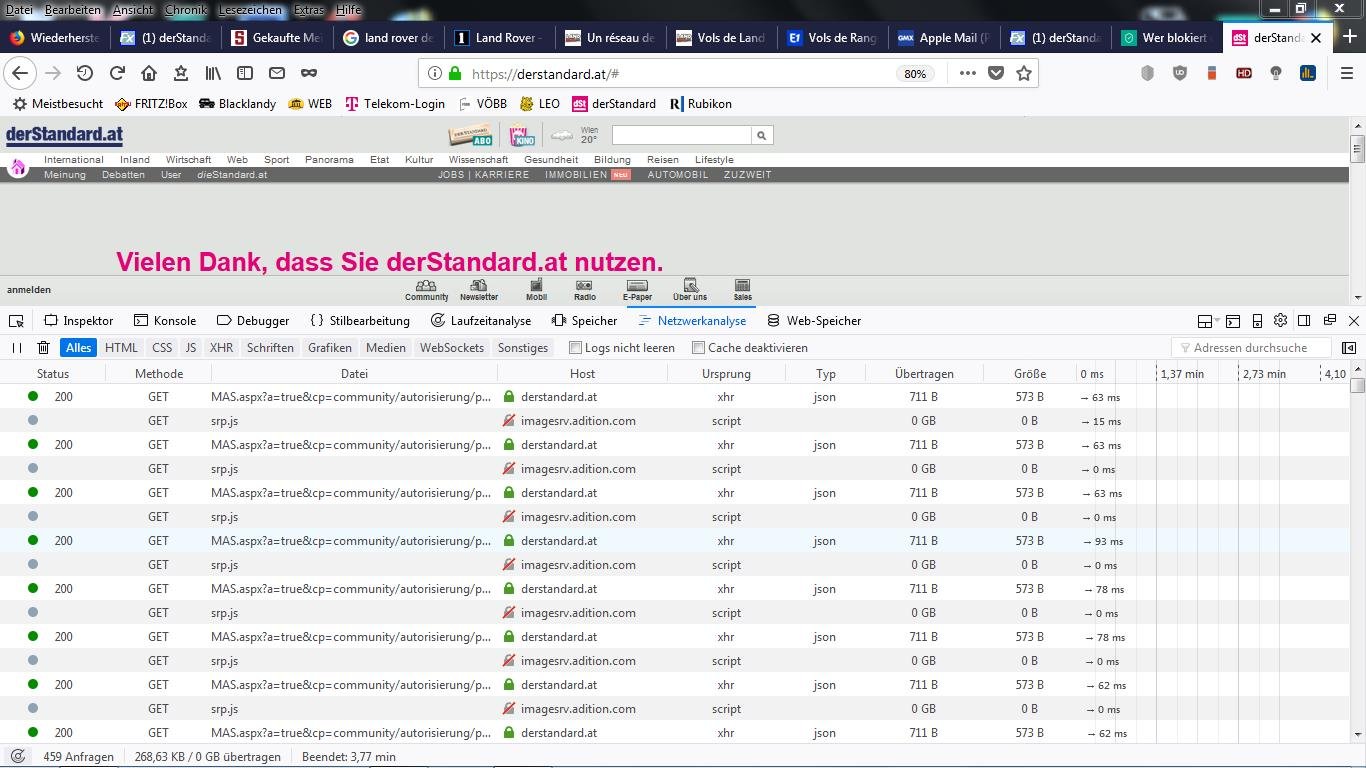Viewport: 1366px width, 768px height.
Task: Open page actions three-dot menu
Action: 967,73
